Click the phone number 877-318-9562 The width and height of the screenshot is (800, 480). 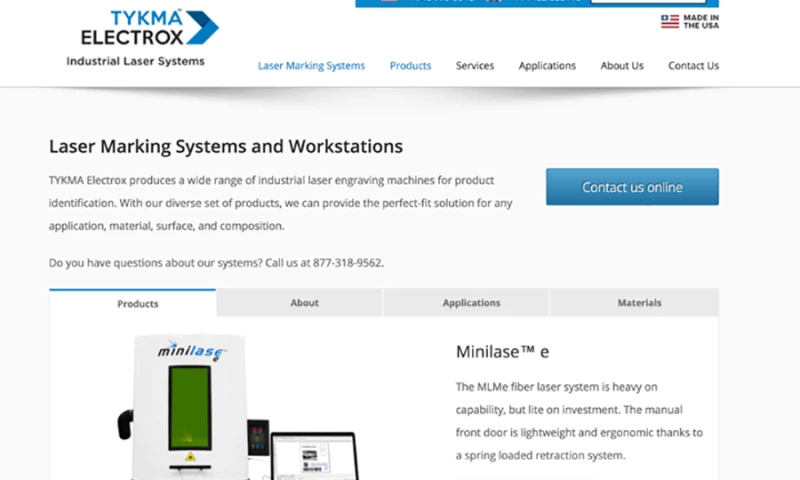tap(347, 263)
